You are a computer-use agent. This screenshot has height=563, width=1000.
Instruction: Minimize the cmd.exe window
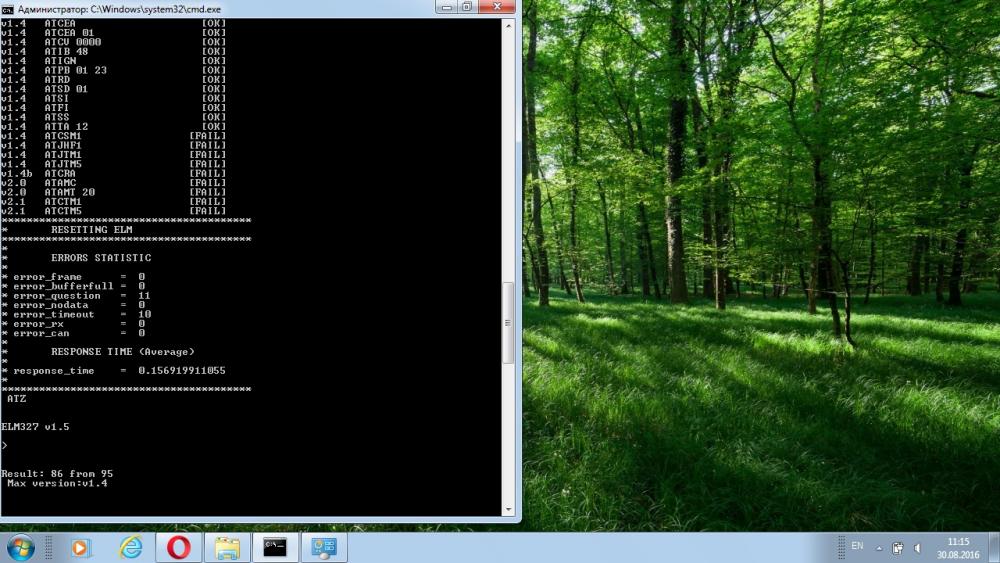click(x=446, y=6)
